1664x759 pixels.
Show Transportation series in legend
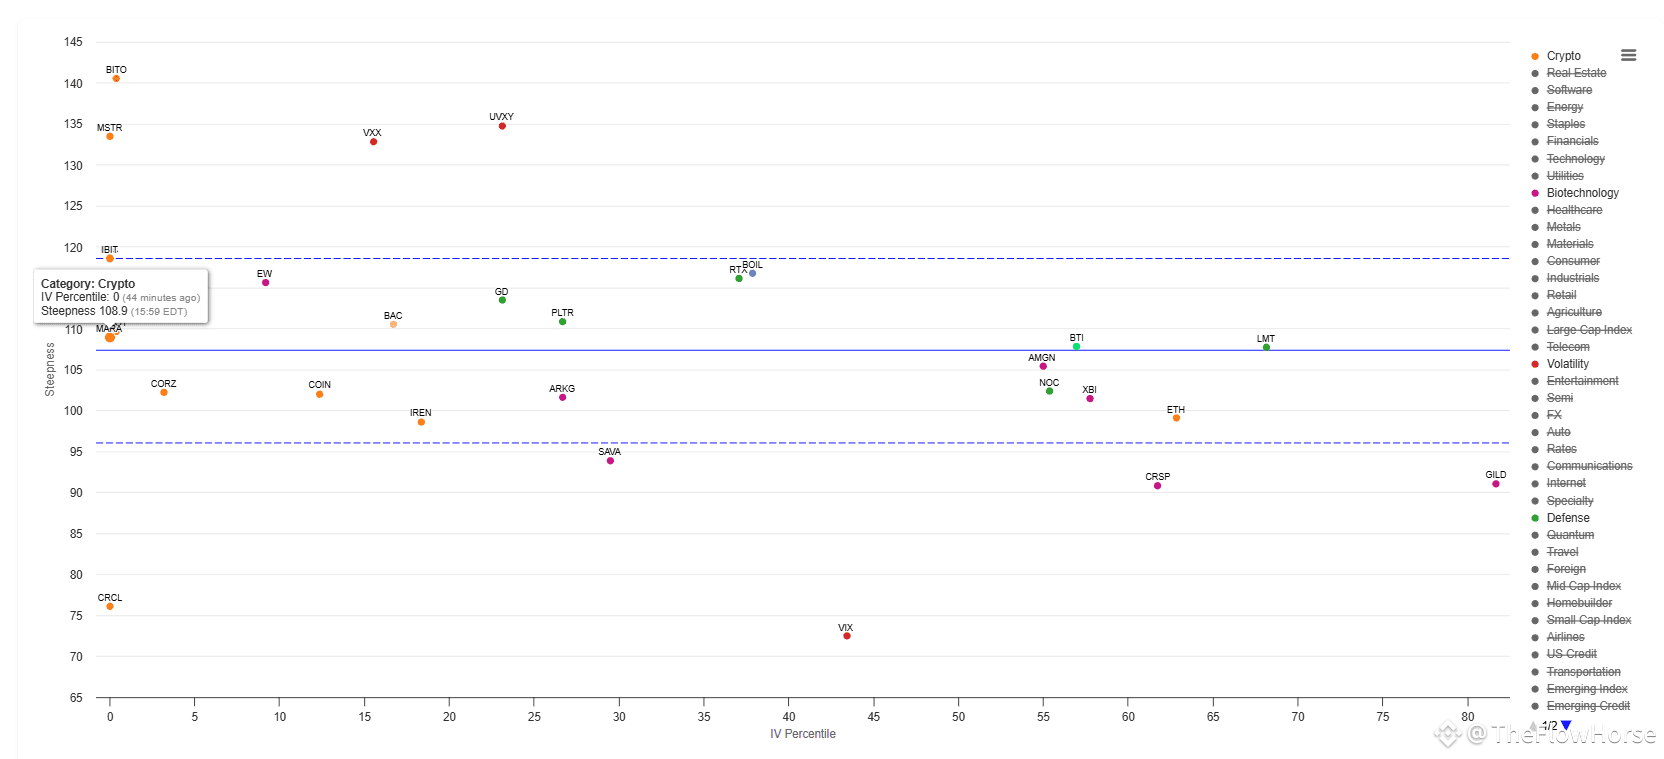[1583, 672]
